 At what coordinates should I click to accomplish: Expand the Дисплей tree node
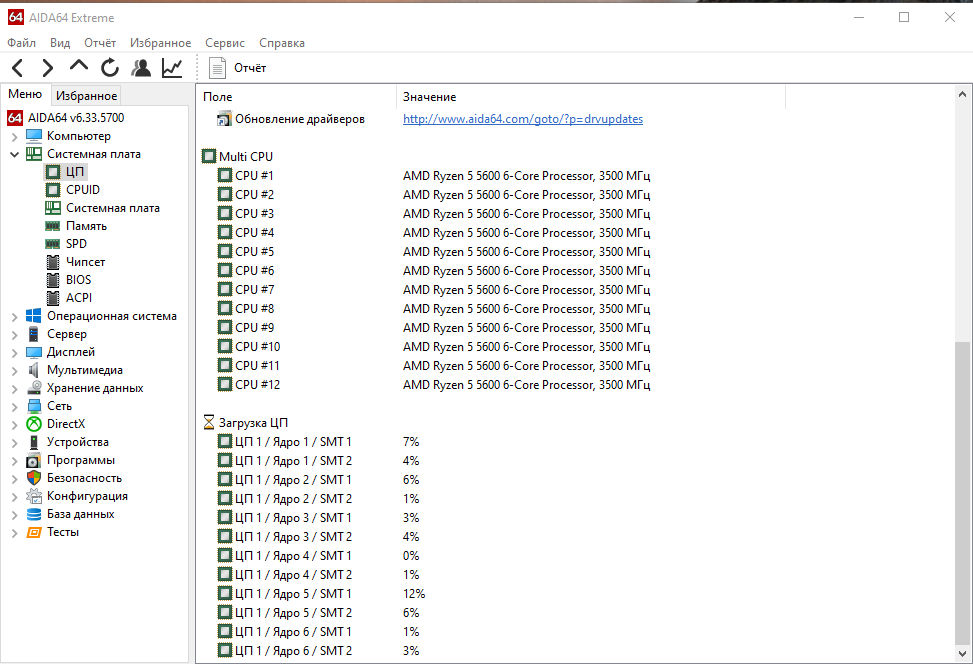pos(14,352)
